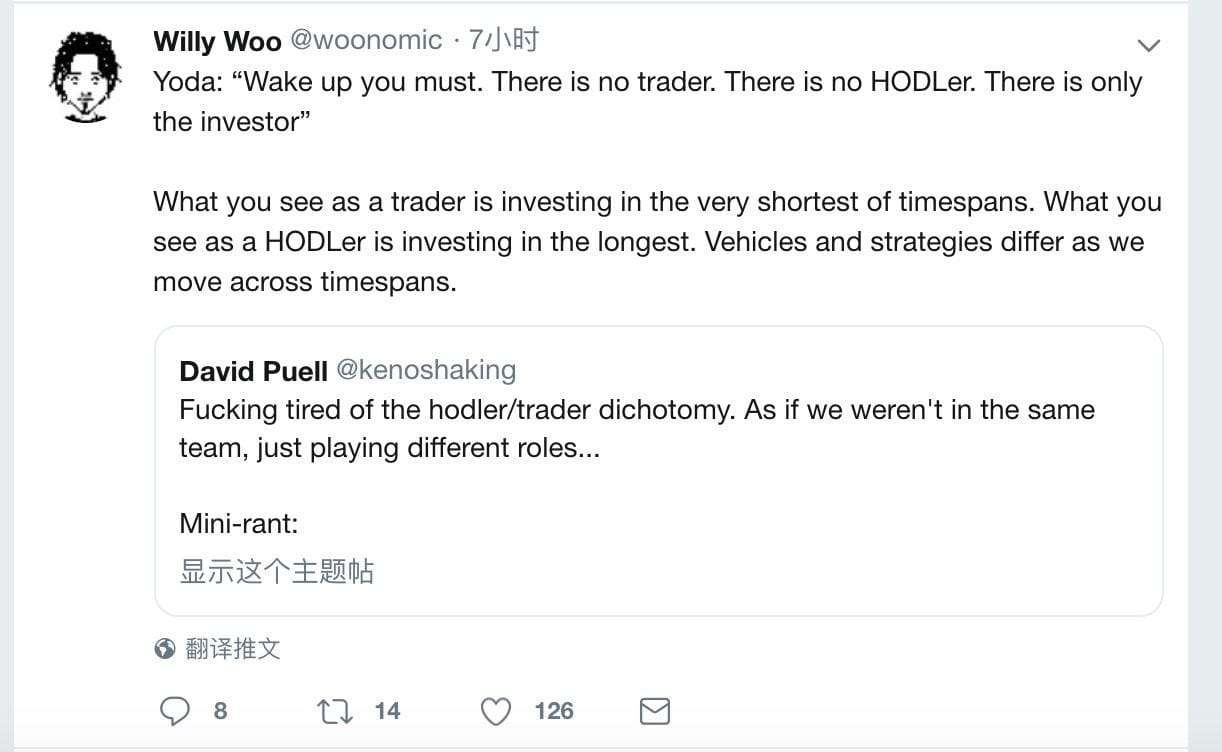Open the reply icon on Willy Woo's tweet
The height and width of the screenshot is (752, 1222).
point(176,711)
